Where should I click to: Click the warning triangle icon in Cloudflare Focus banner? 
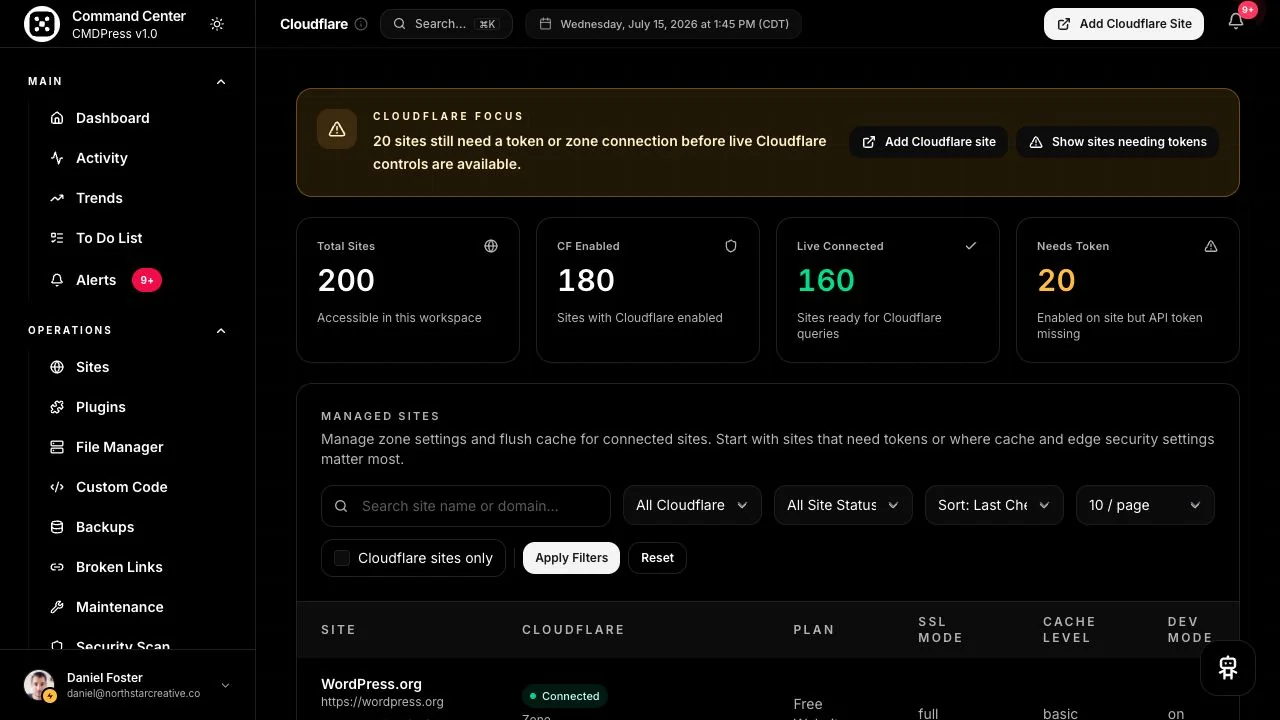click(x=337, y=129)
